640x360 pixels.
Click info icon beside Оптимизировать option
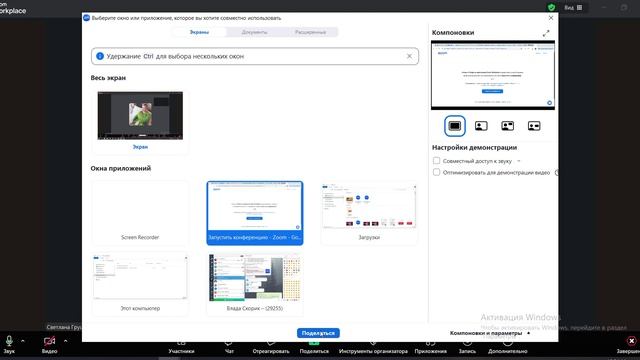pyautogui.click(x=556, y=173)
